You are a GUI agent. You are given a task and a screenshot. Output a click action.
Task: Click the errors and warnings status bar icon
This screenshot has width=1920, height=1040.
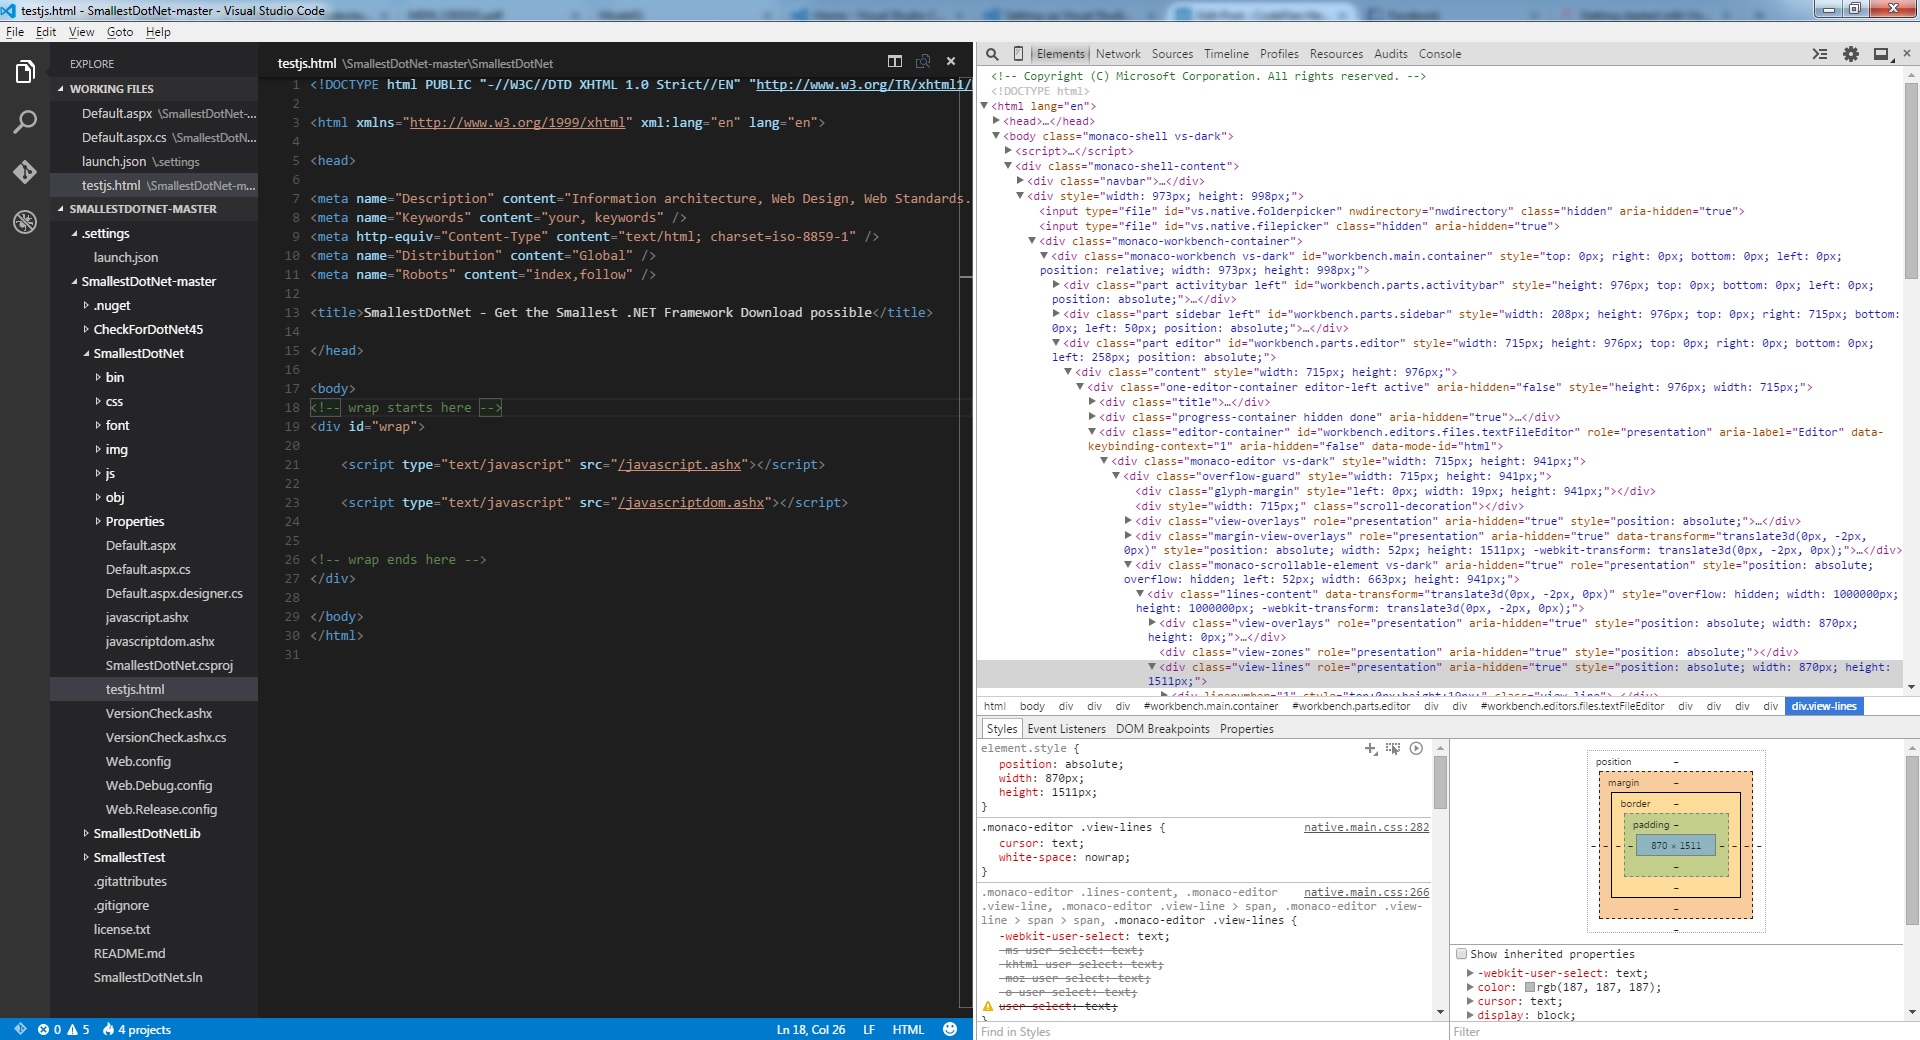[63, 1029]
